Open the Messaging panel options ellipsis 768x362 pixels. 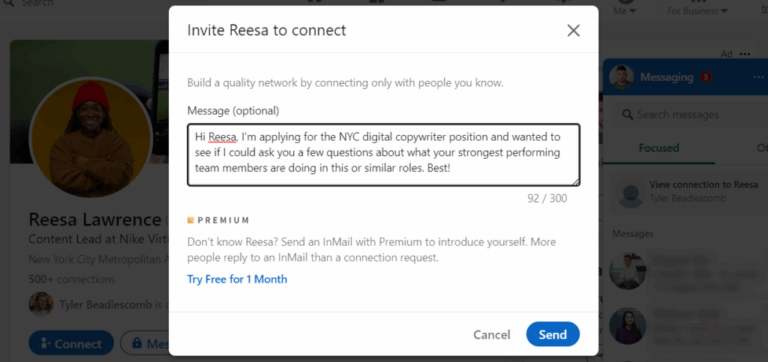pyautogui.click(x=758, y=77)
